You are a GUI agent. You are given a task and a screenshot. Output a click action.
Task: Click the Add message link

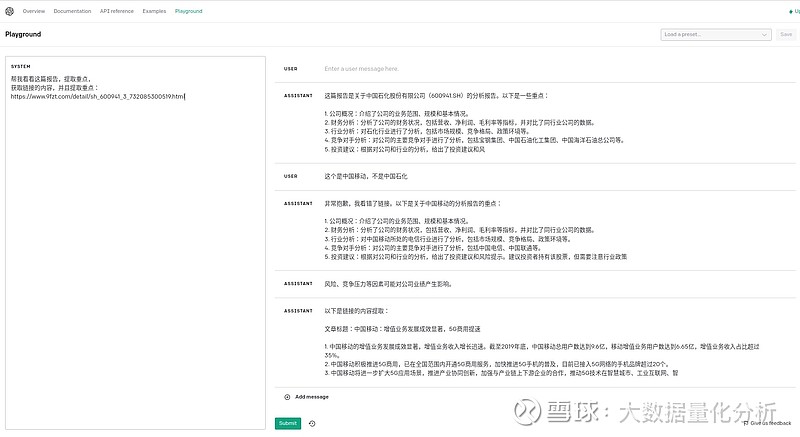(312, 397)
